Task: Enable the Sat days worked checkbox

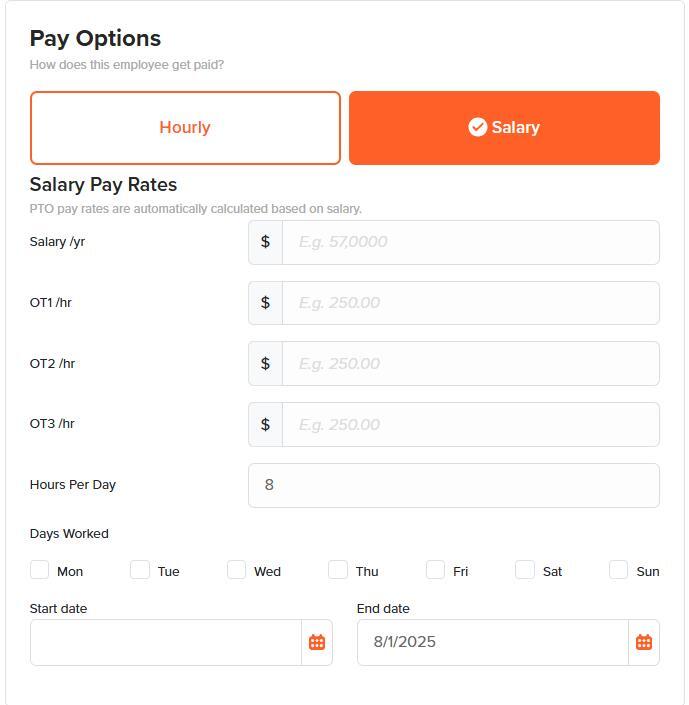Action: pos(525,570)
